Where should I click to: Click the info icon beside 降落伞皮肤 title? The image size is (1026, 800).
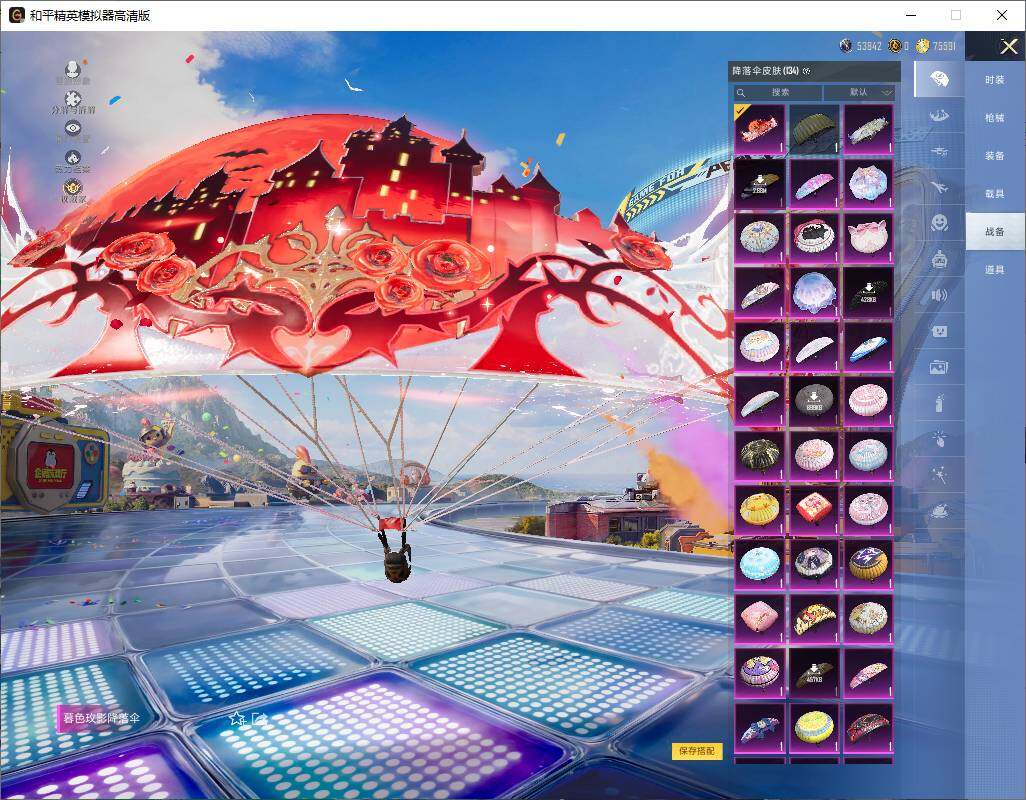coord(806,71)
